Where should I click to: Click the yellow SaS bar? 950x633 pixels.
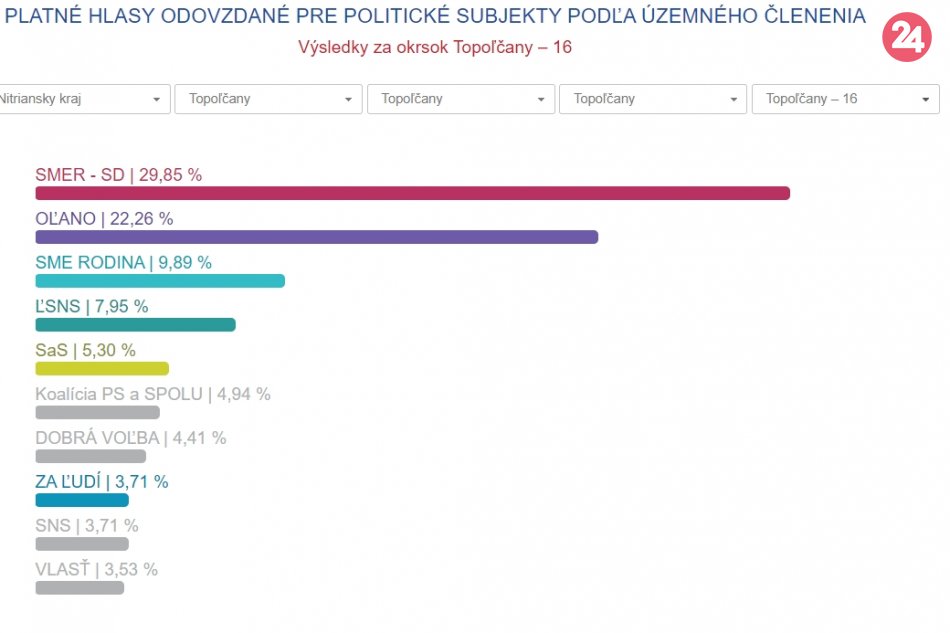[102, 368]
